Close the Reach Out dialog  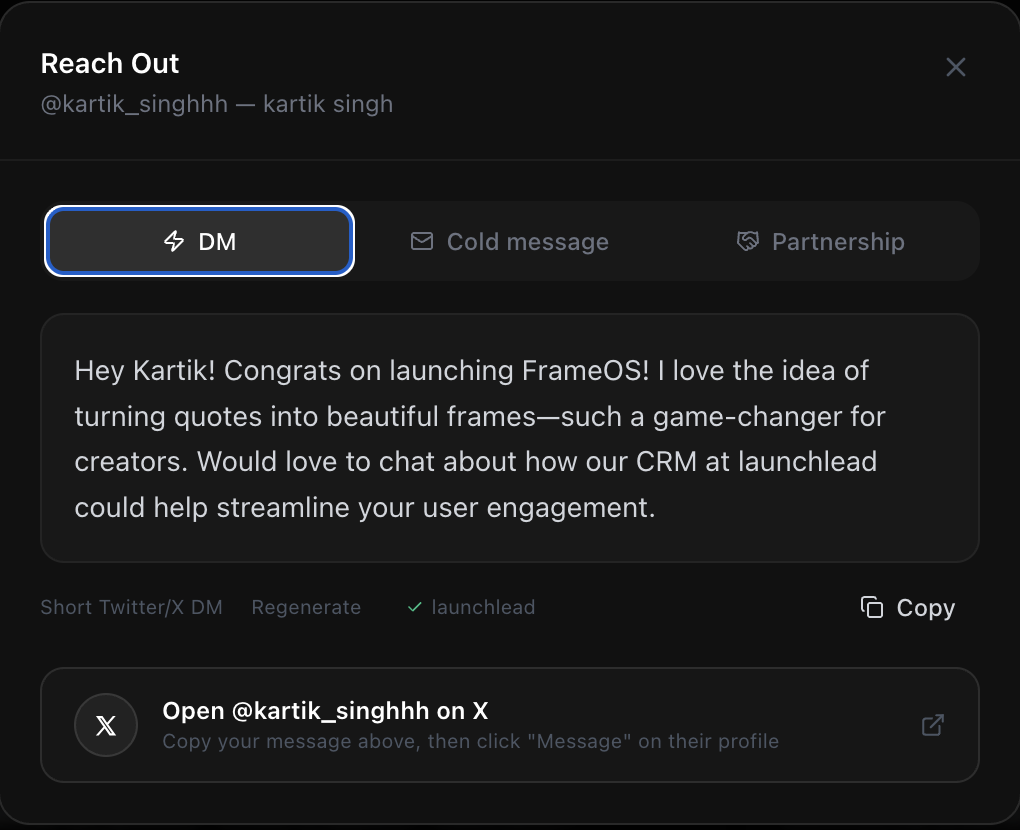pyautogui.click(x=956, y=67)
